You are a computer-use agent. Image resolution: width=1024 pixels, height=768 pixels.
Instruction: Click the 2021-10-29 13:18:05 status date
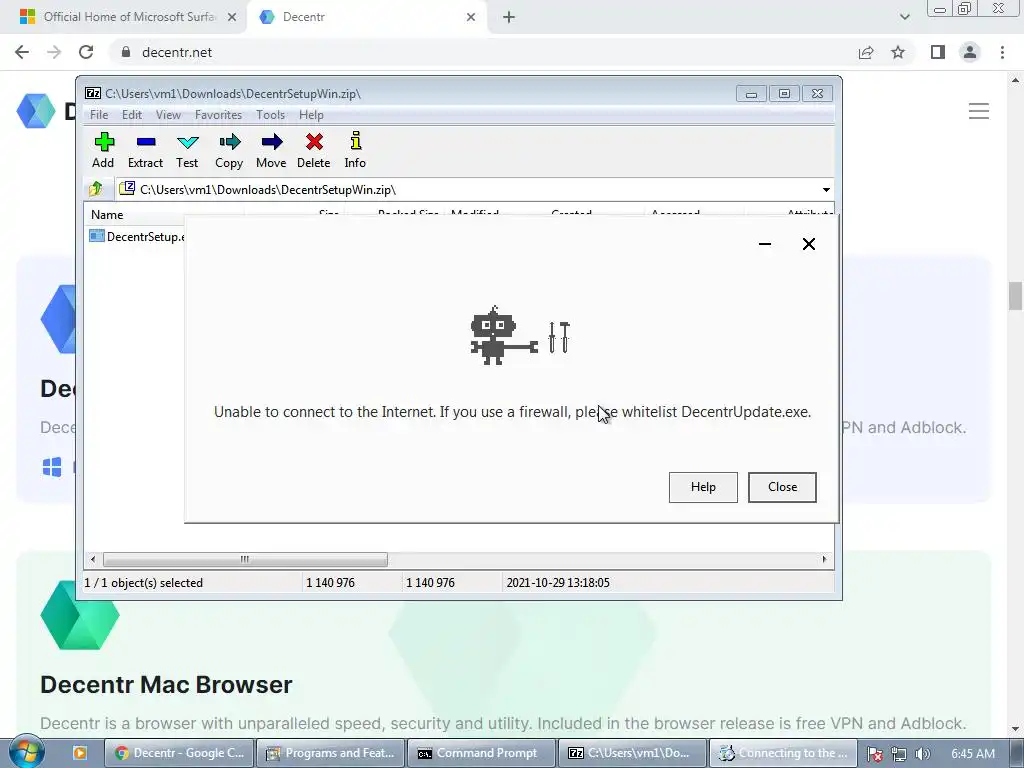tap(558, 583)
